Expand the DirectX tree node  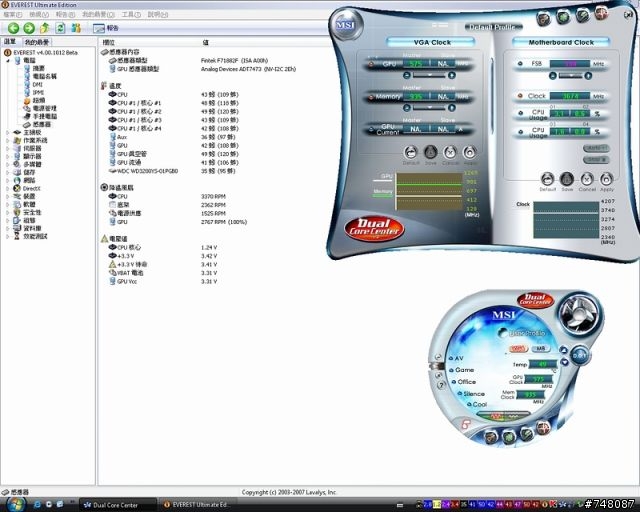point(7,189)
